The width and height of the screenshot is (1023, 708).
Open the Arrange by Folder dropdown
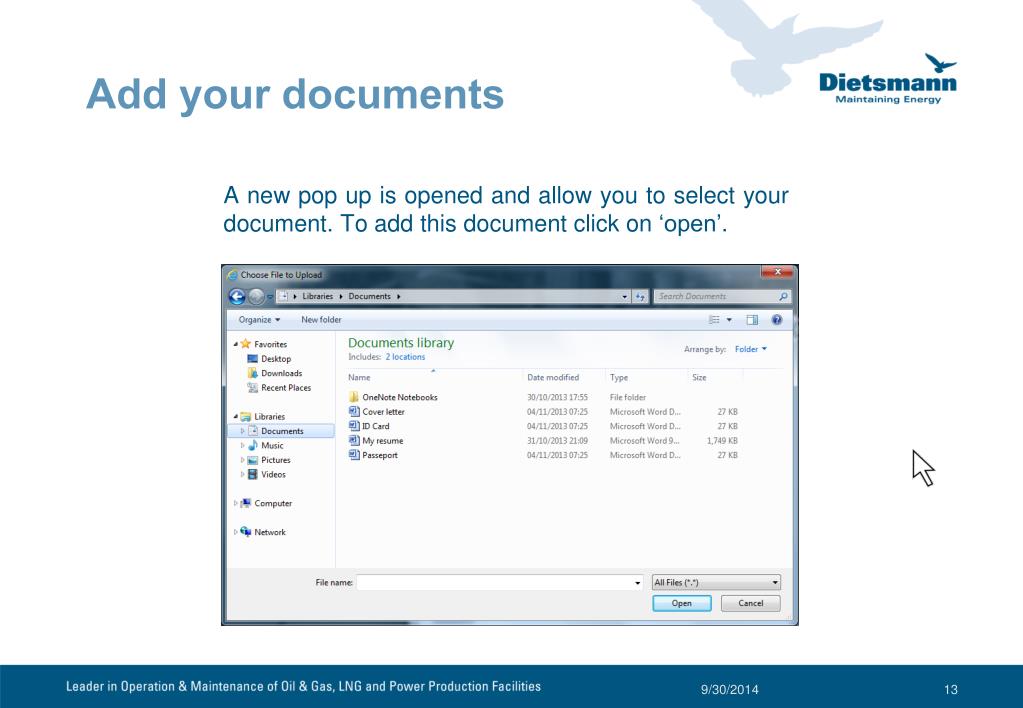(750, 349)
